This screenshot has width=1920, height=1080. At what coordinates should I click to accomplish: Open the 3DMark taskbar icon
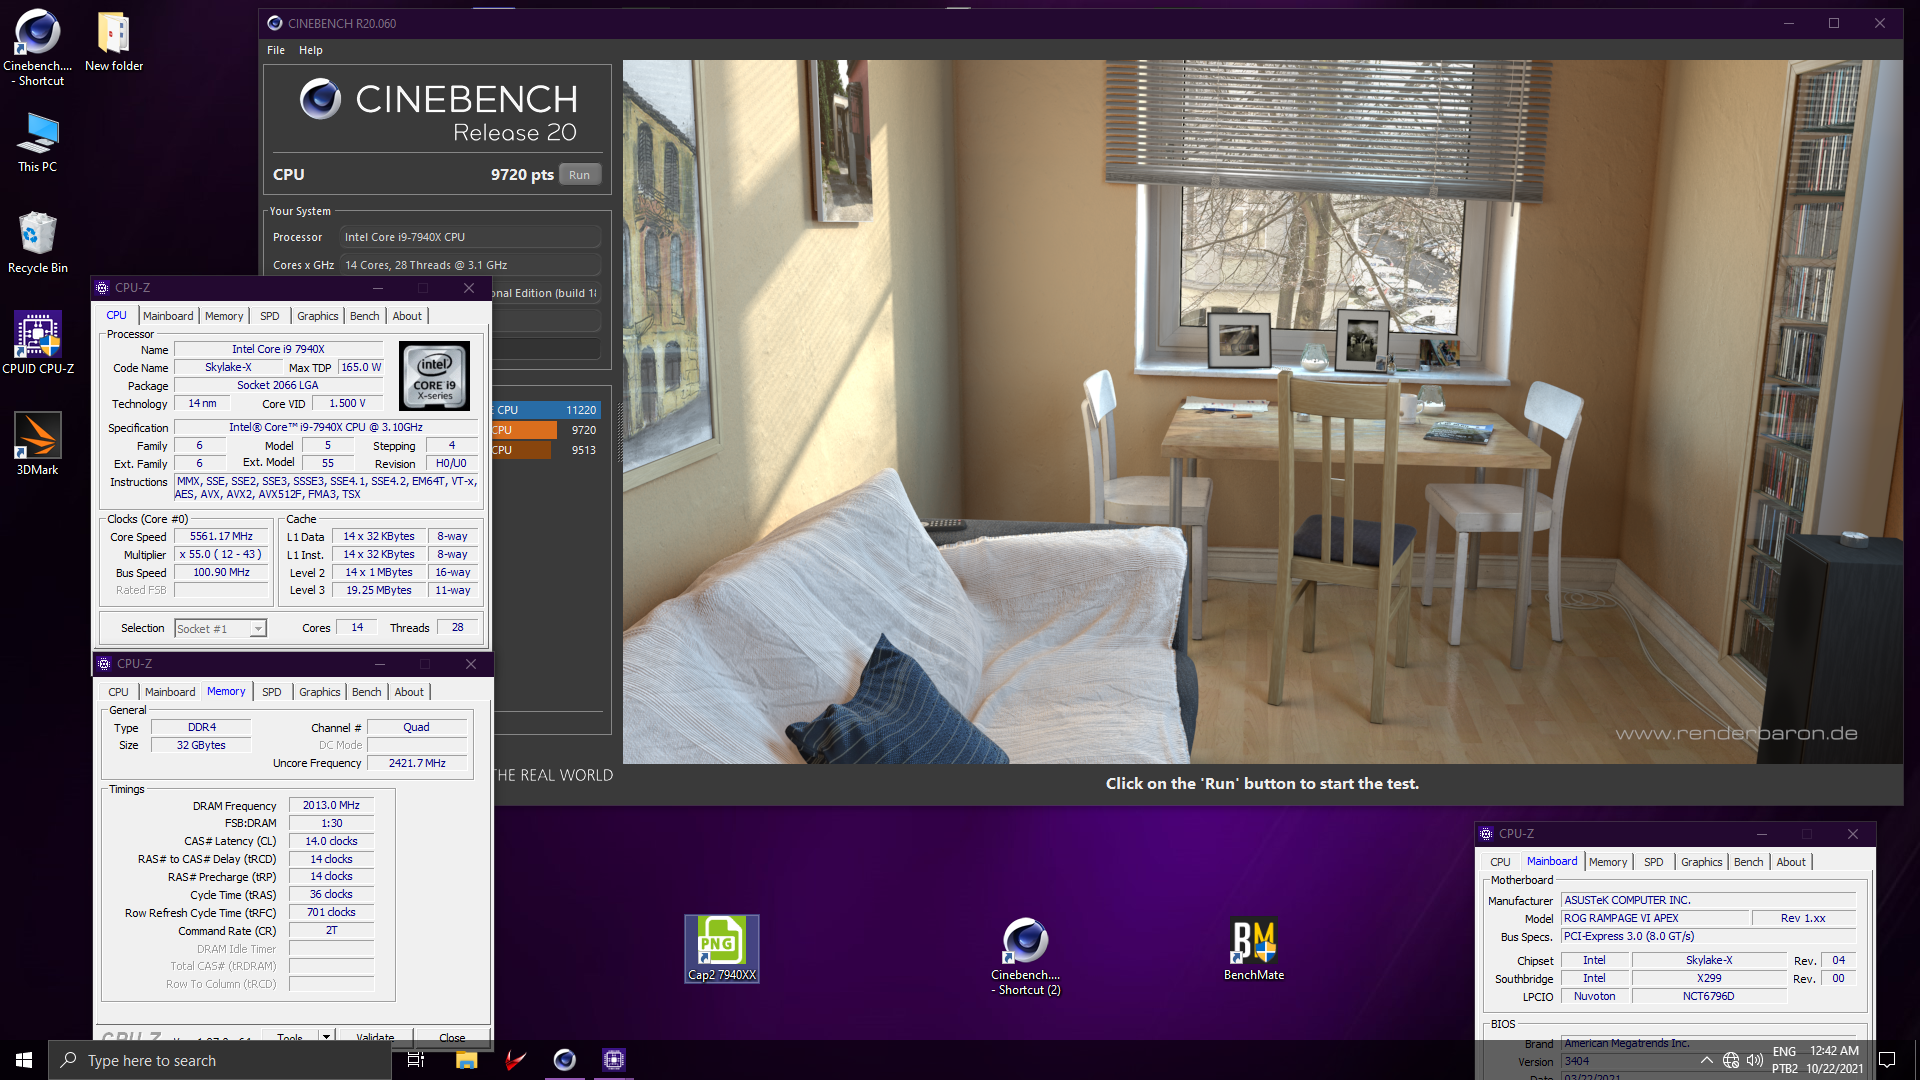tap(516, 1060)
